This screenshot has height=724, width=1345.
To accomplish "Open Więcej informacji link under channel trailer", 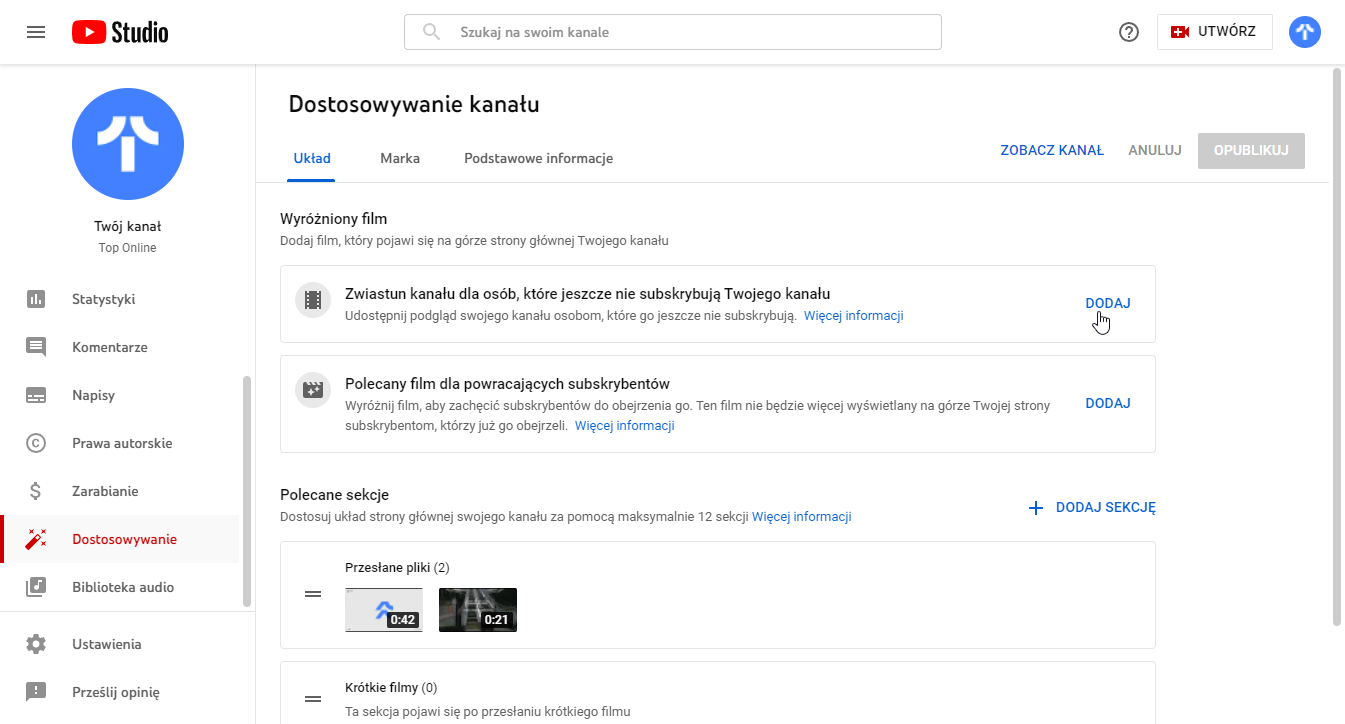I will tap(854, 316).
